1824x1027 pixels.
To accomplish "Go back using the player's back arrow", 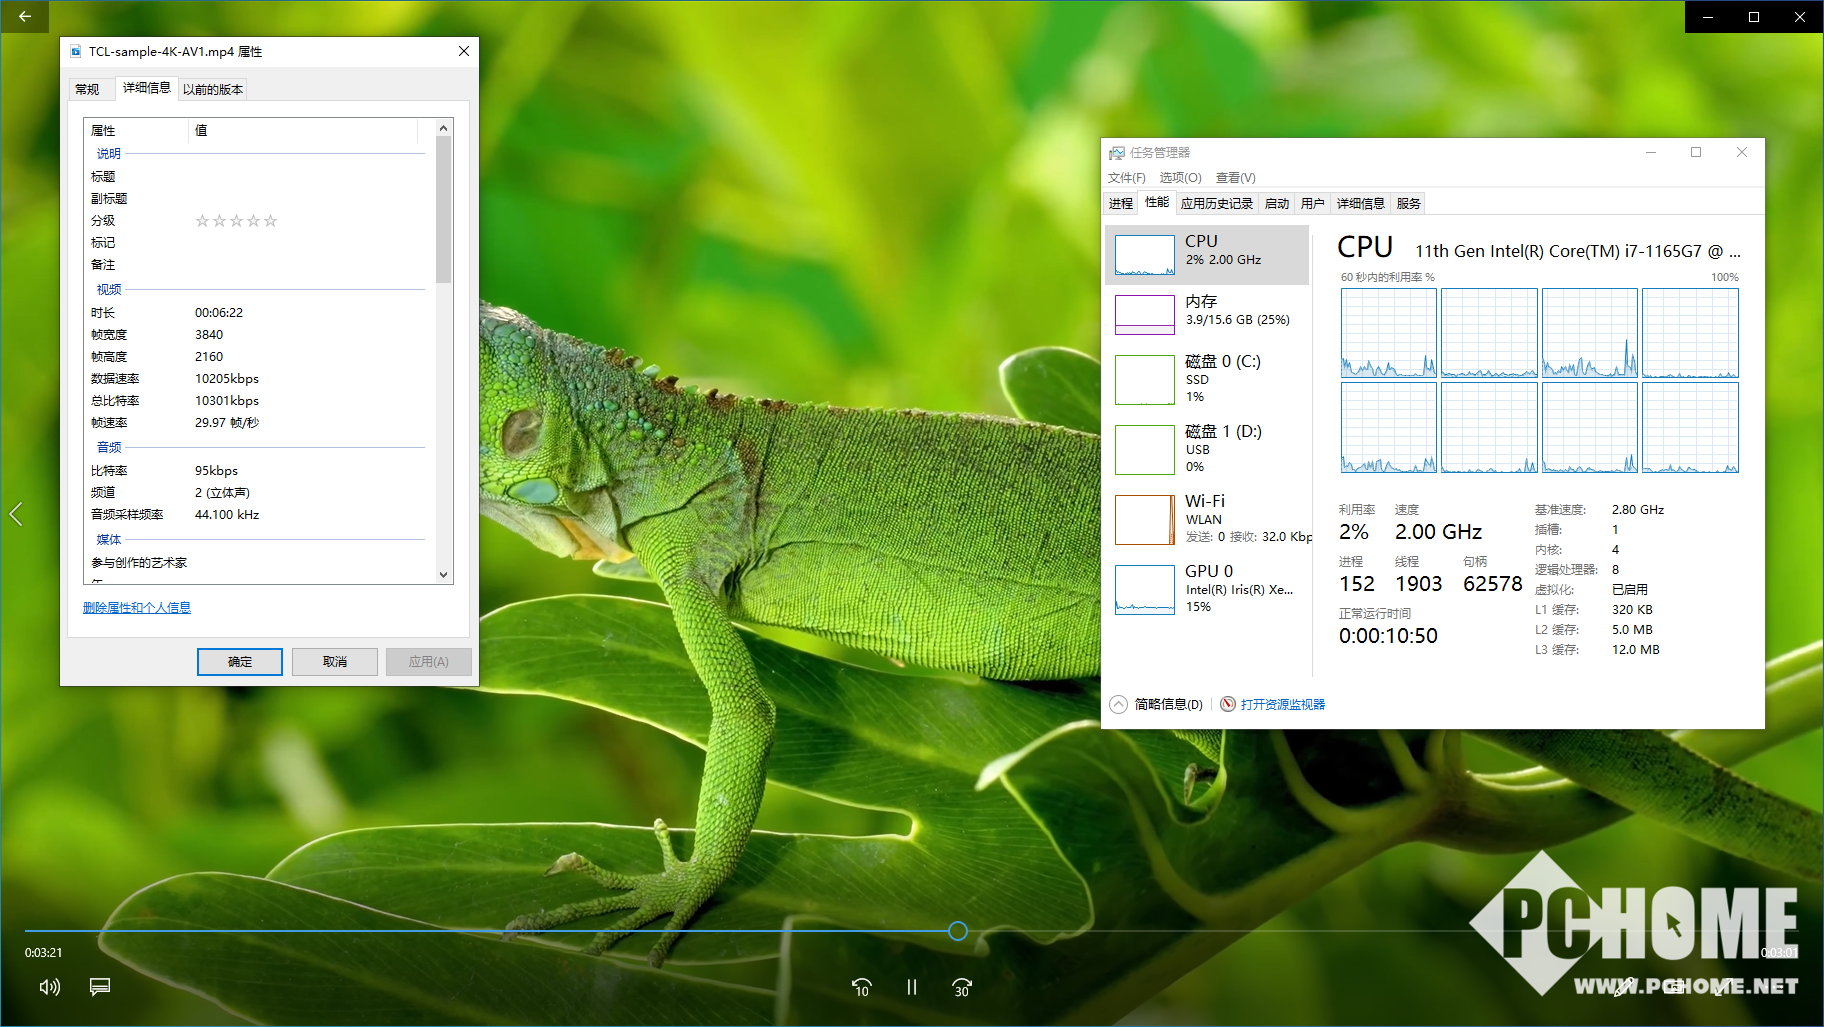I will point(24,17).
